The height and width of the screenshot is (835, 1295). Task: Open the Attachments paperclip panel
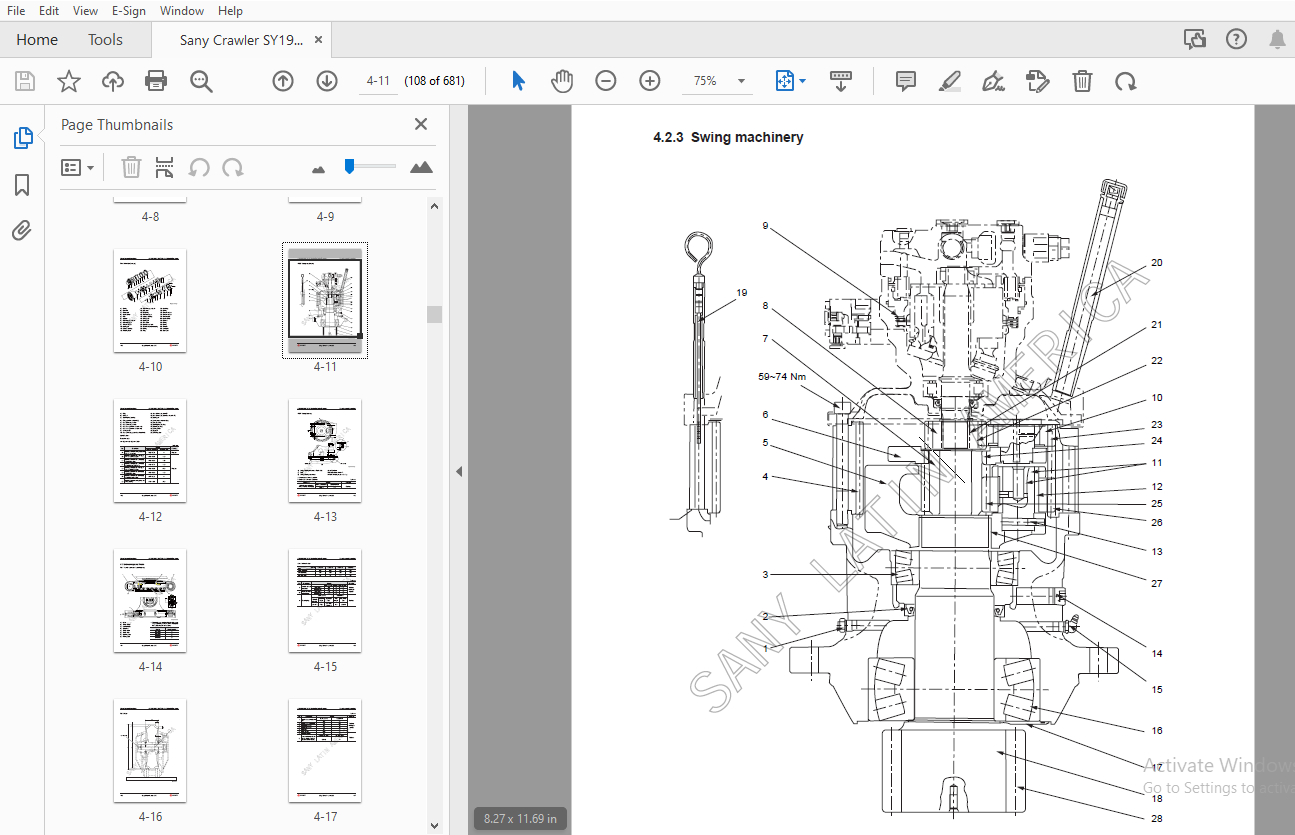[22, 231]
